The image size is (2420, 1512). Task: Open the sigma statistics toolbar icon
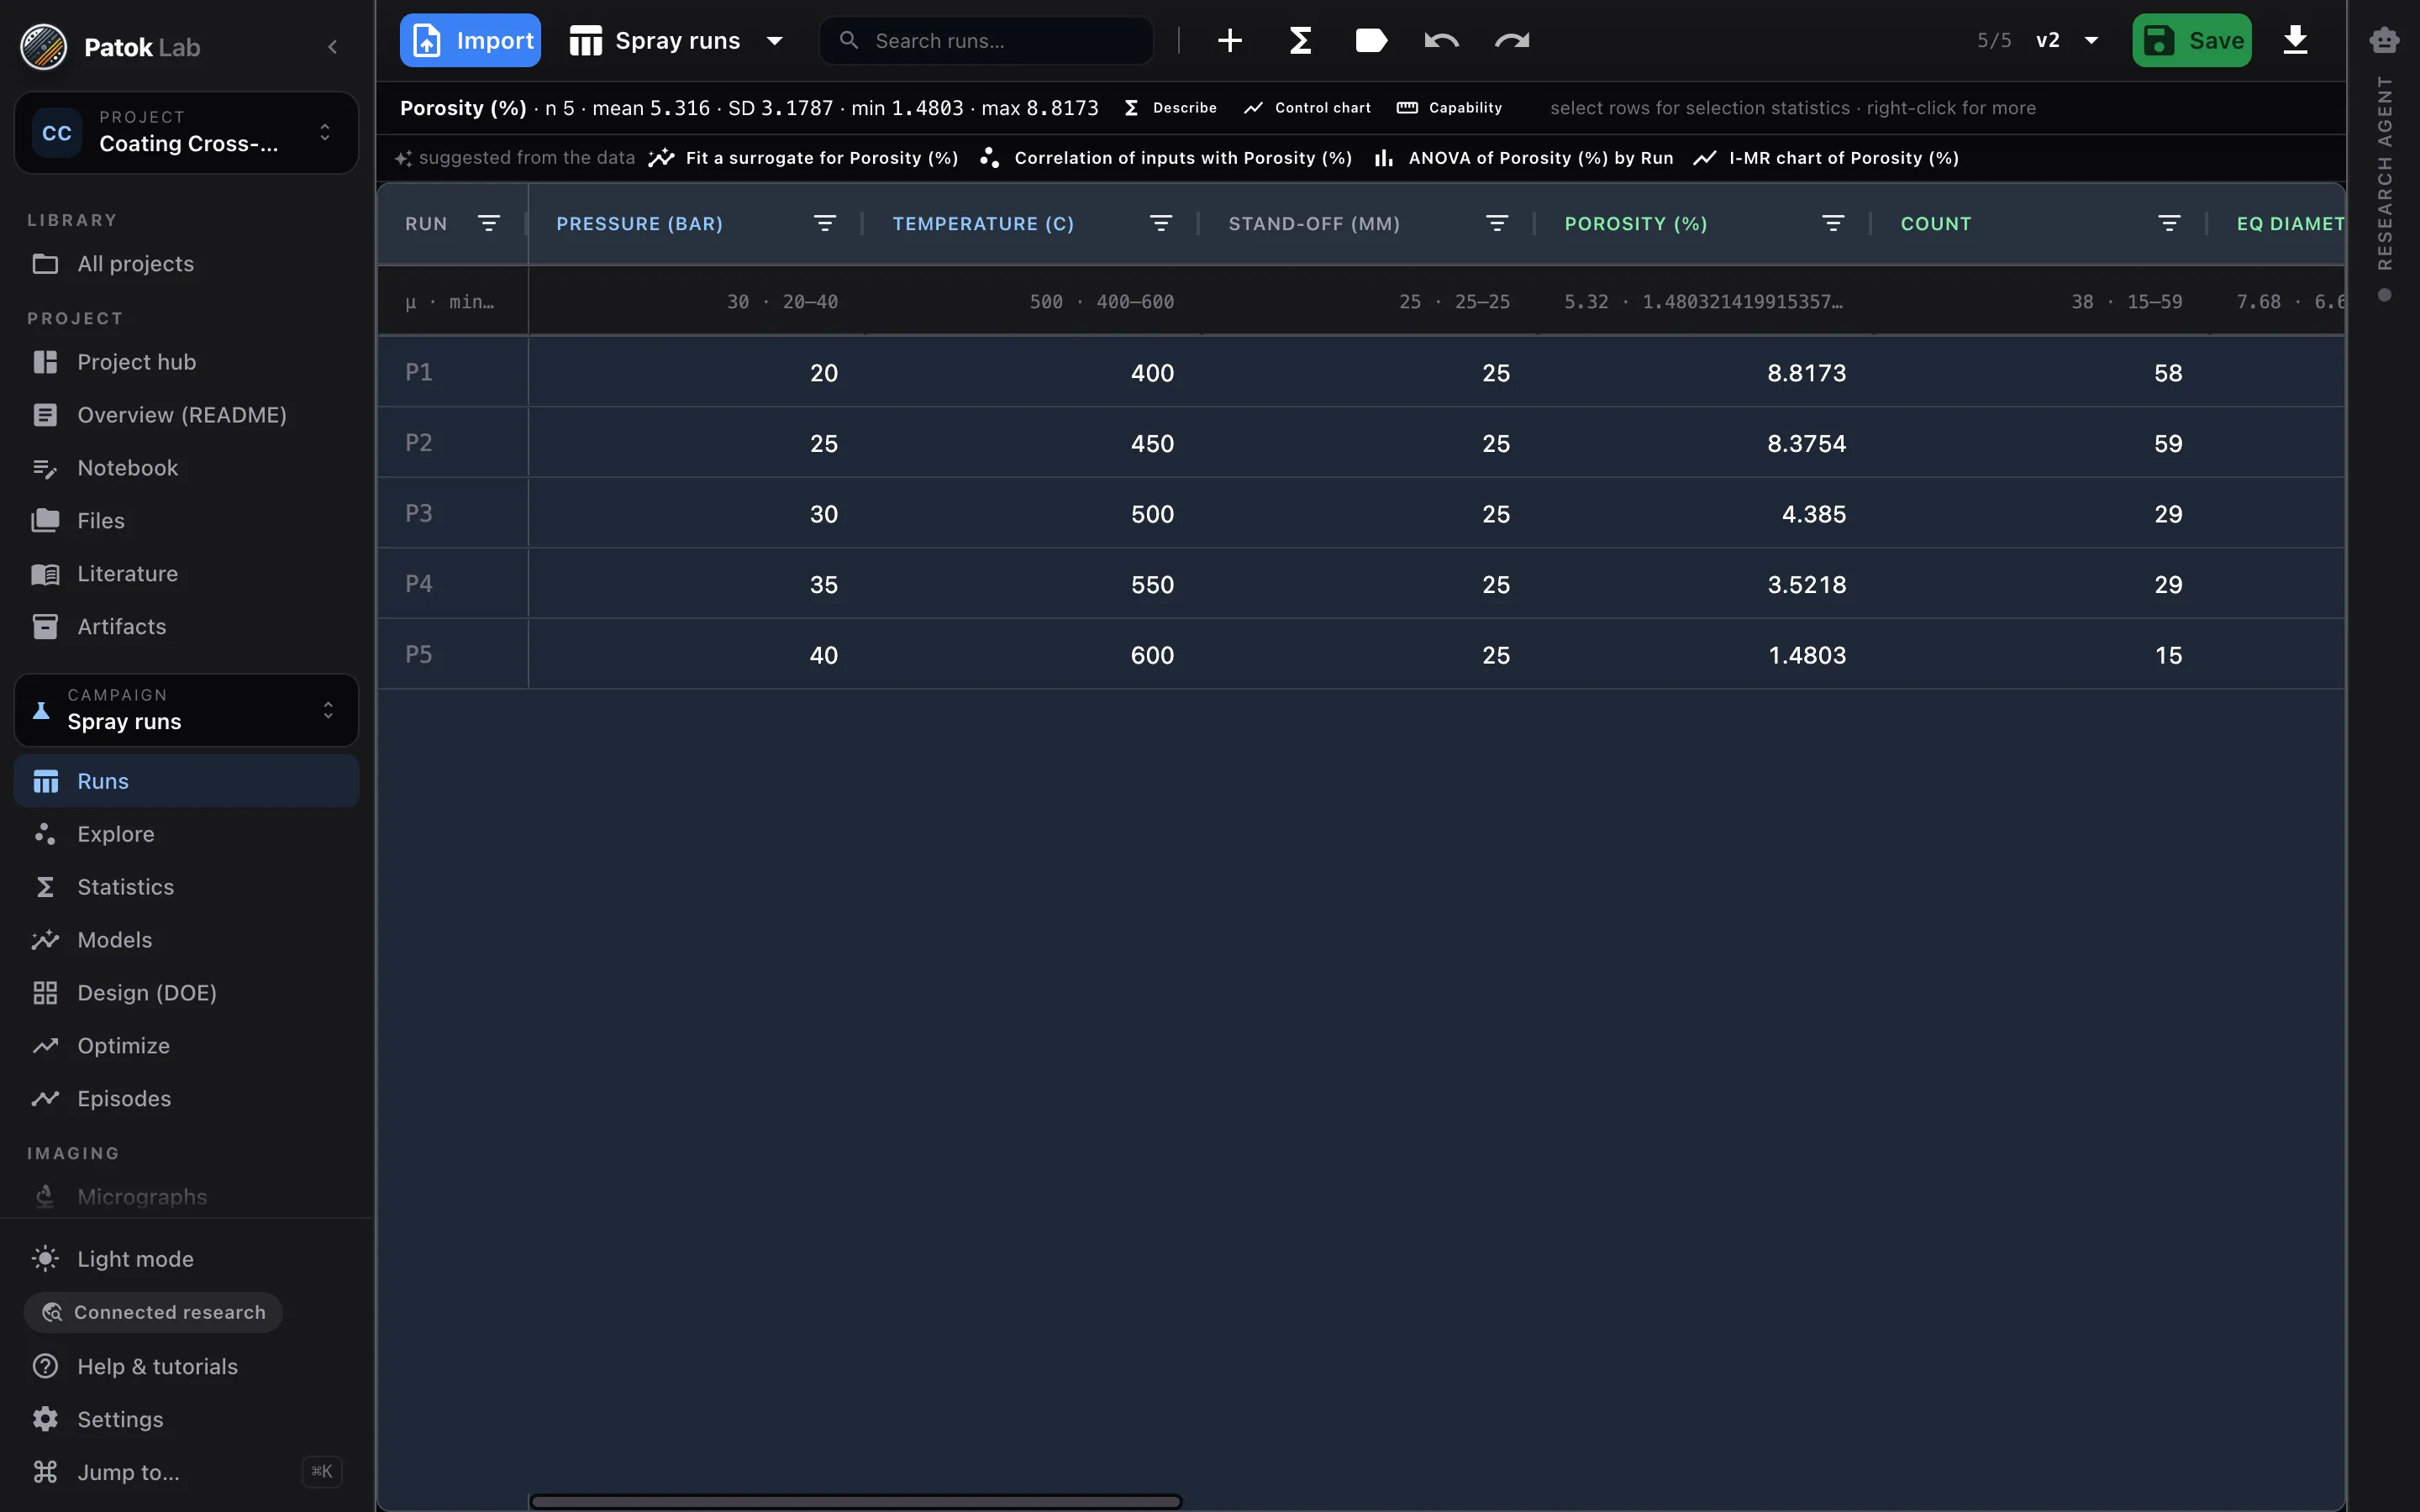coord(1300,40)
